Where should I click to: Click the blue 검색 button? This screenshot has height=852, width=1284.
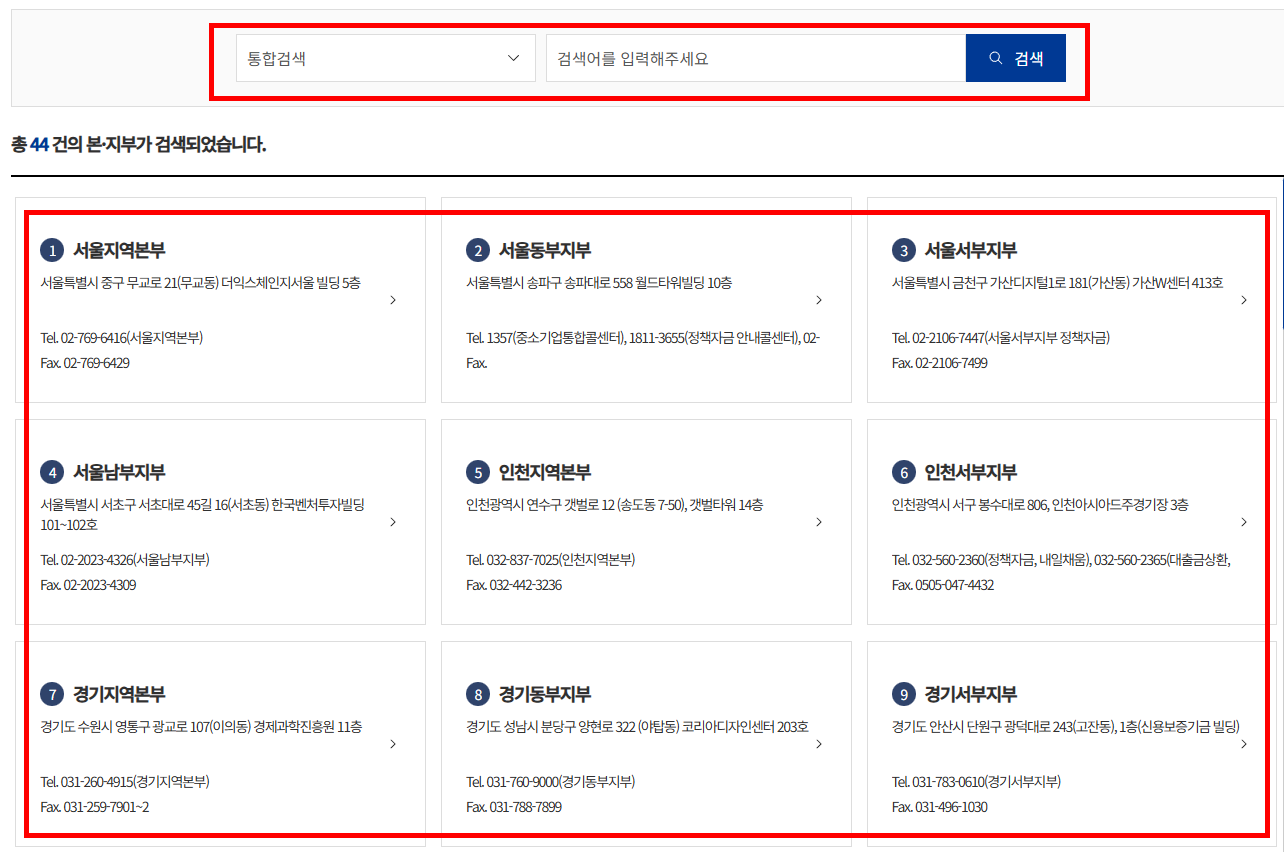(x=1016, y=58)
